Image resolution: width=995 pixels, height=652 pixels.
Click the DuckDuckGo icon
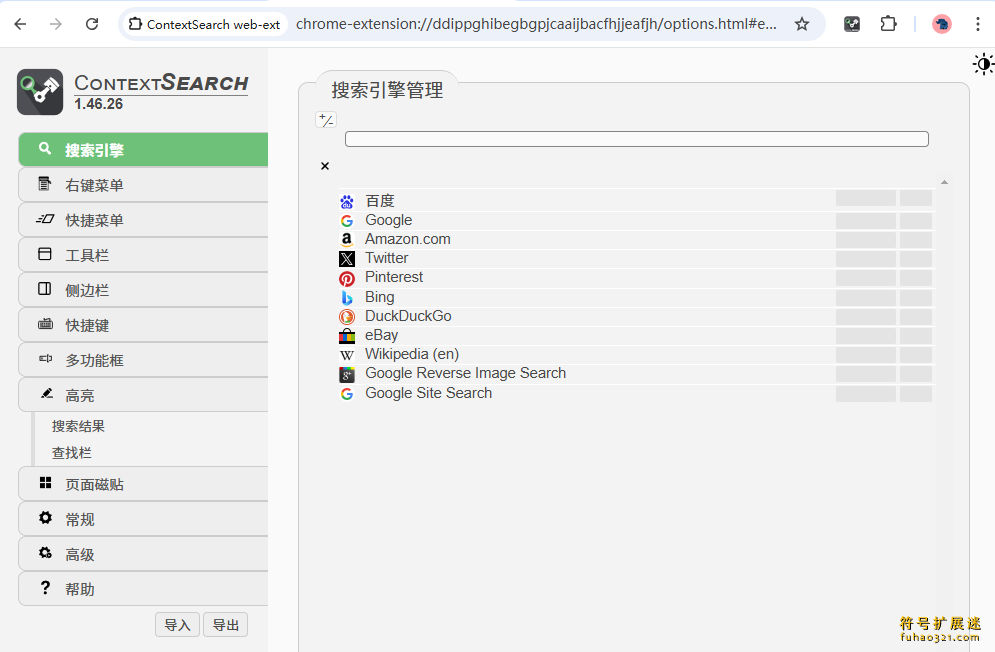coord(346,316)
